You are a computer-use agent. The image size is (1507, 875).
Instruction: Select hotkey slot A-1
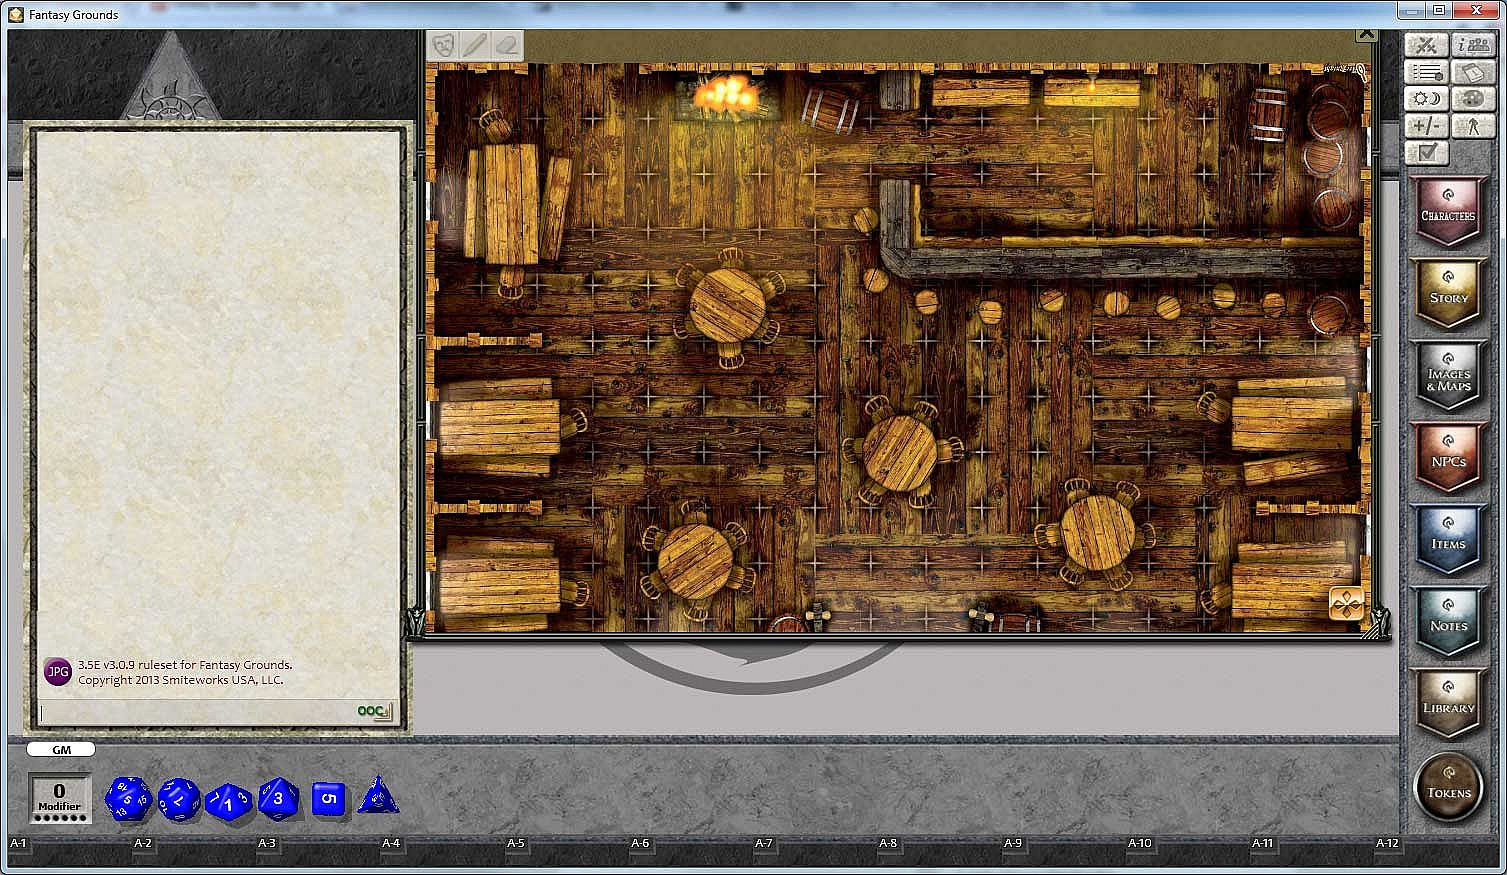18,843
